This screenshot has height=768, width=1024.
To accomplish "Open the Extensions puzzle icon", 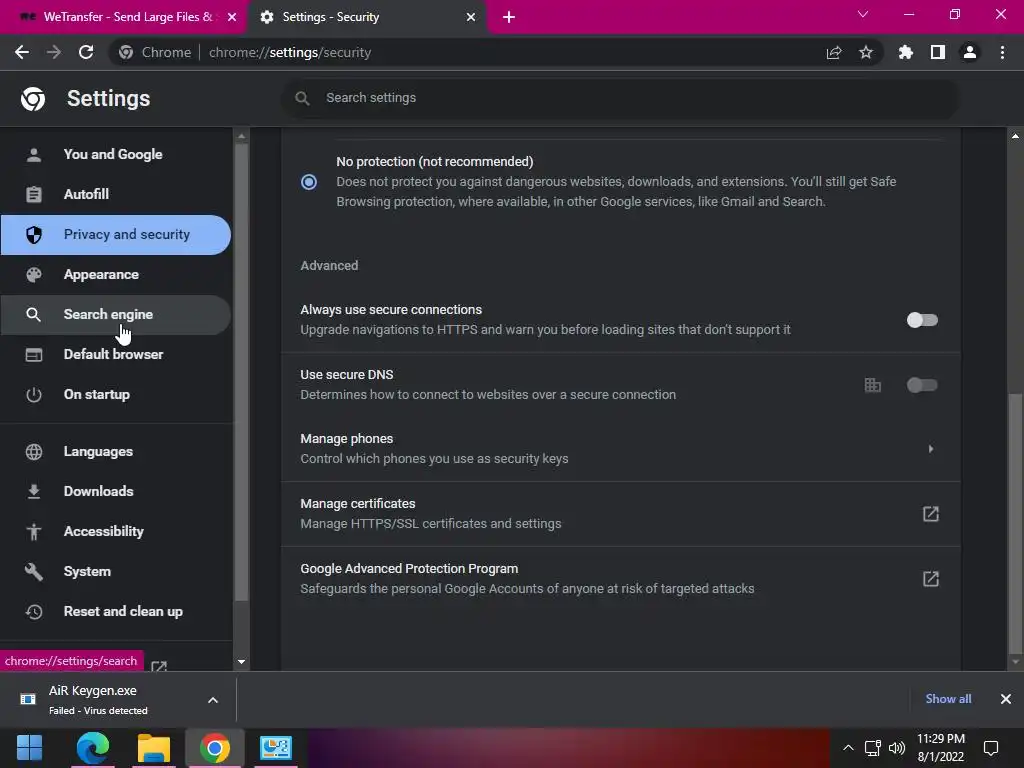I will (x=905, y=52).
